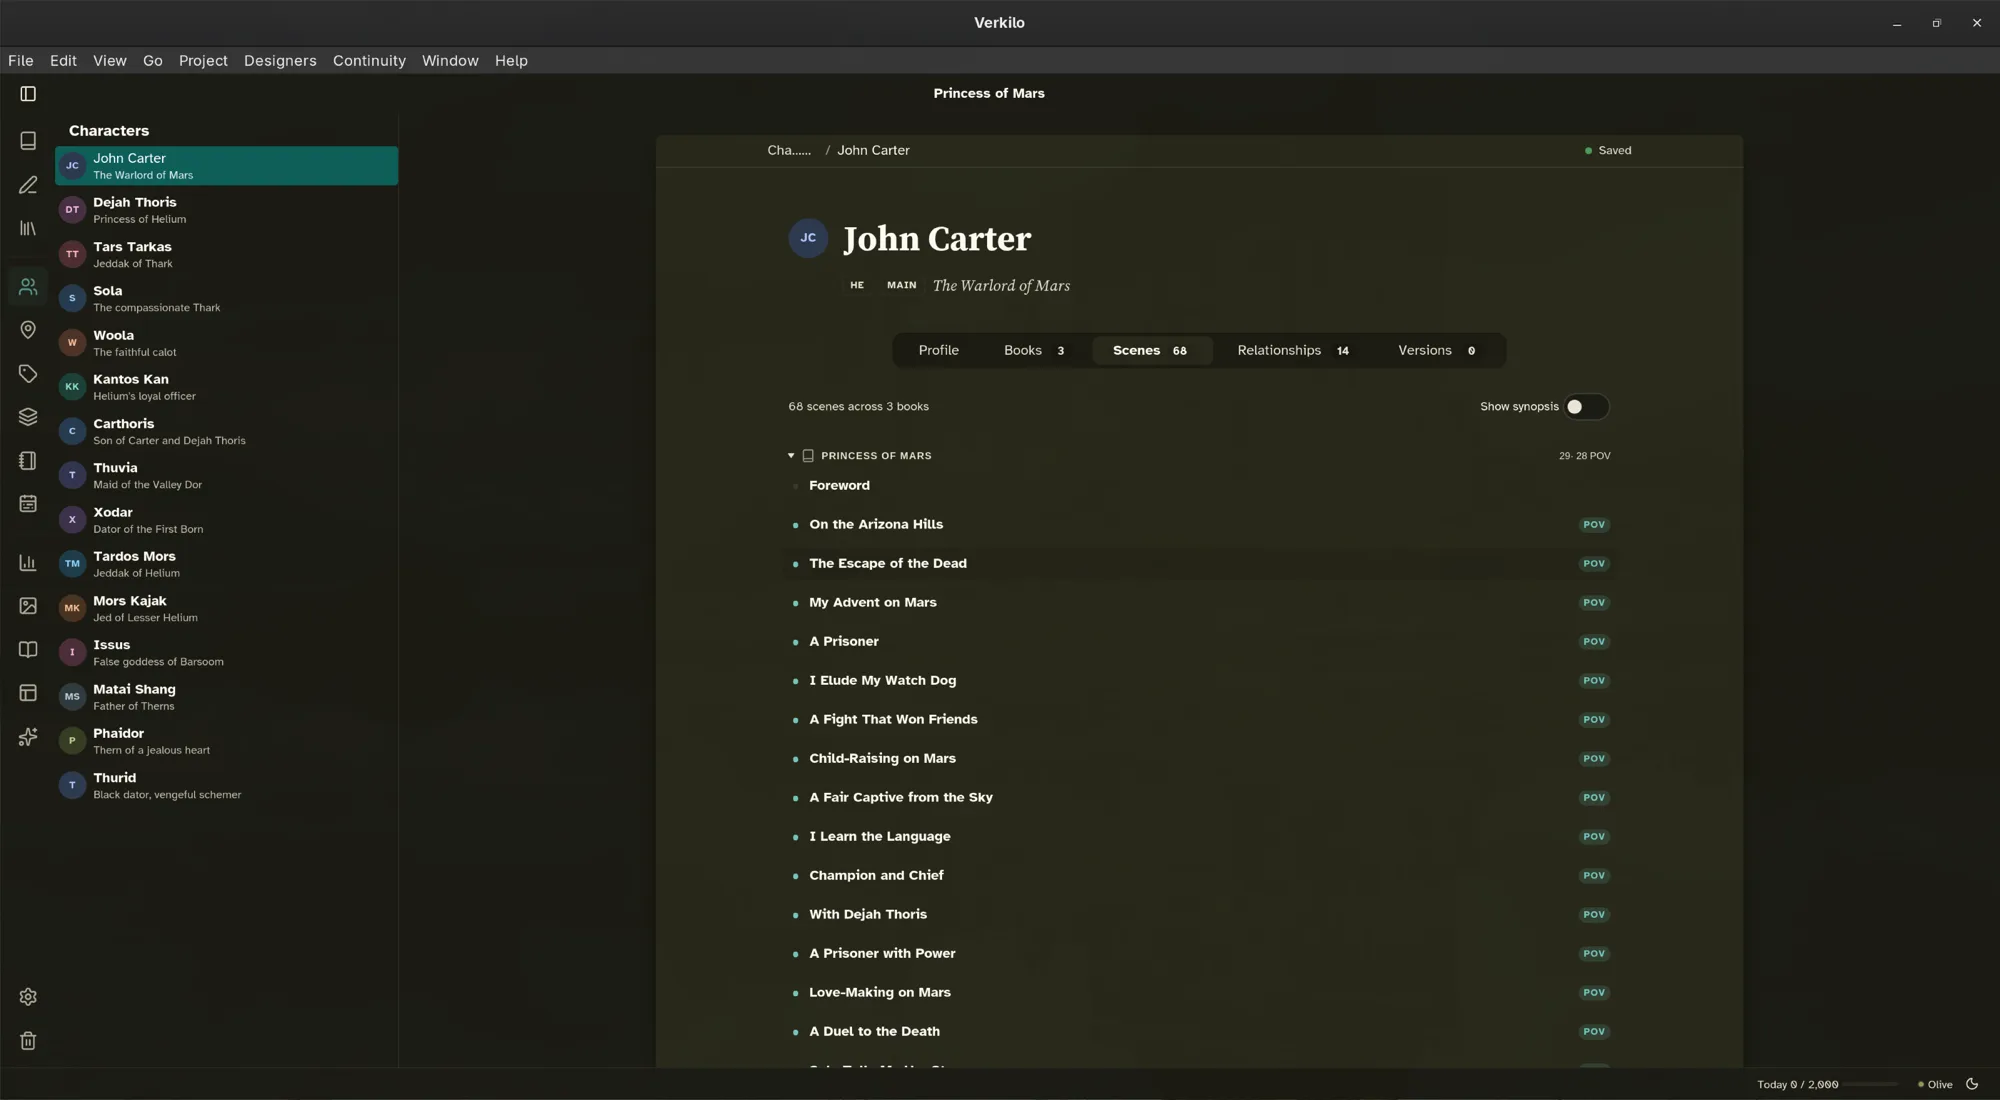Open the File menu
The image size is (2000, 1100).
(x=21, y=61)
